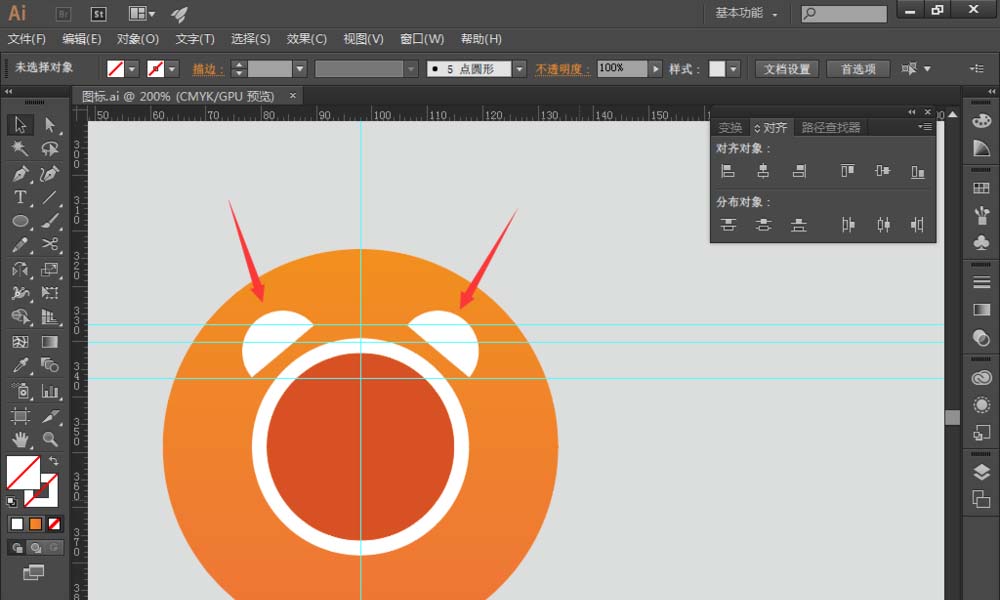
Task: Collapse the left toolbox with double arrows
Action: click(x=8, y=92)
